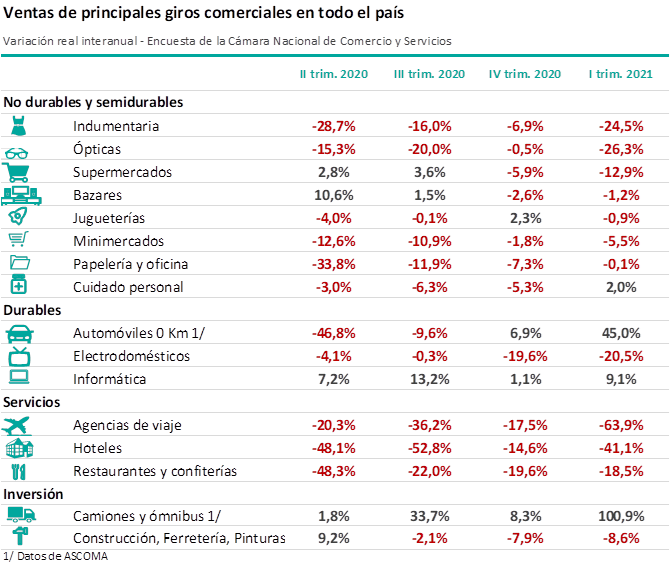Select the Construcción, Ferretería, Pinturas label
The height and width of the screenshot is (567, 670).
tap(179, 538)
